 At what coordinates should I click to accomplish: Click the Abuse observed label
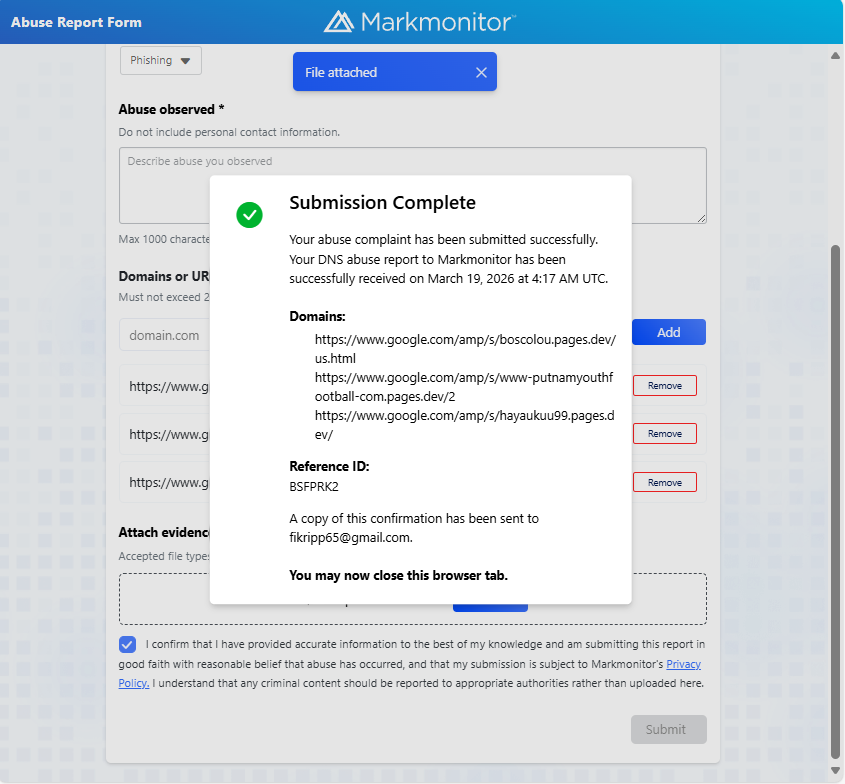(171, 109)
